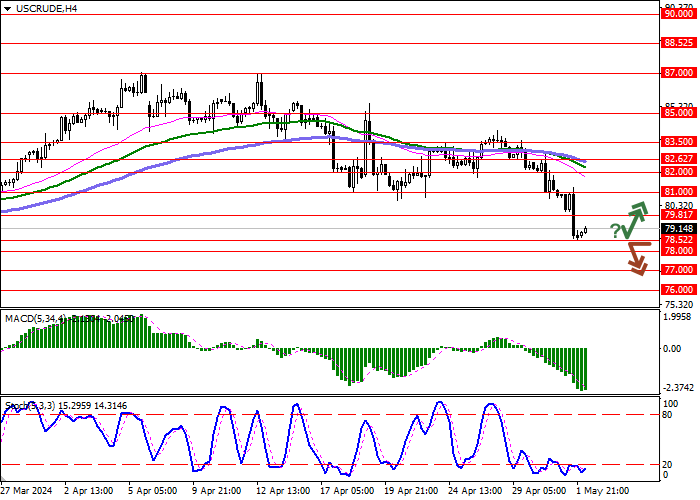
Task: Click the Stochastic scale value 80
Action: [667, 415]
